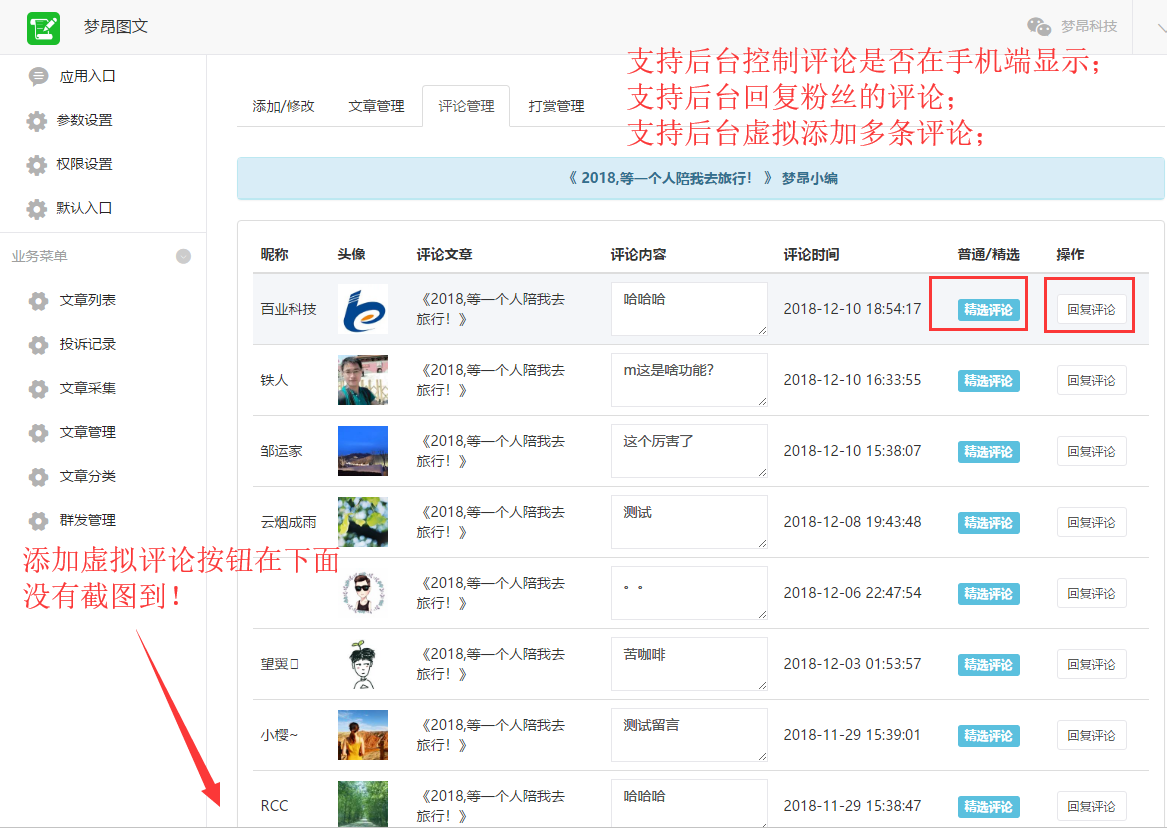Toggle 精选评论 for RCC's comment
The width and height of the screenshot is (1167, 829).
coord(988,807)
